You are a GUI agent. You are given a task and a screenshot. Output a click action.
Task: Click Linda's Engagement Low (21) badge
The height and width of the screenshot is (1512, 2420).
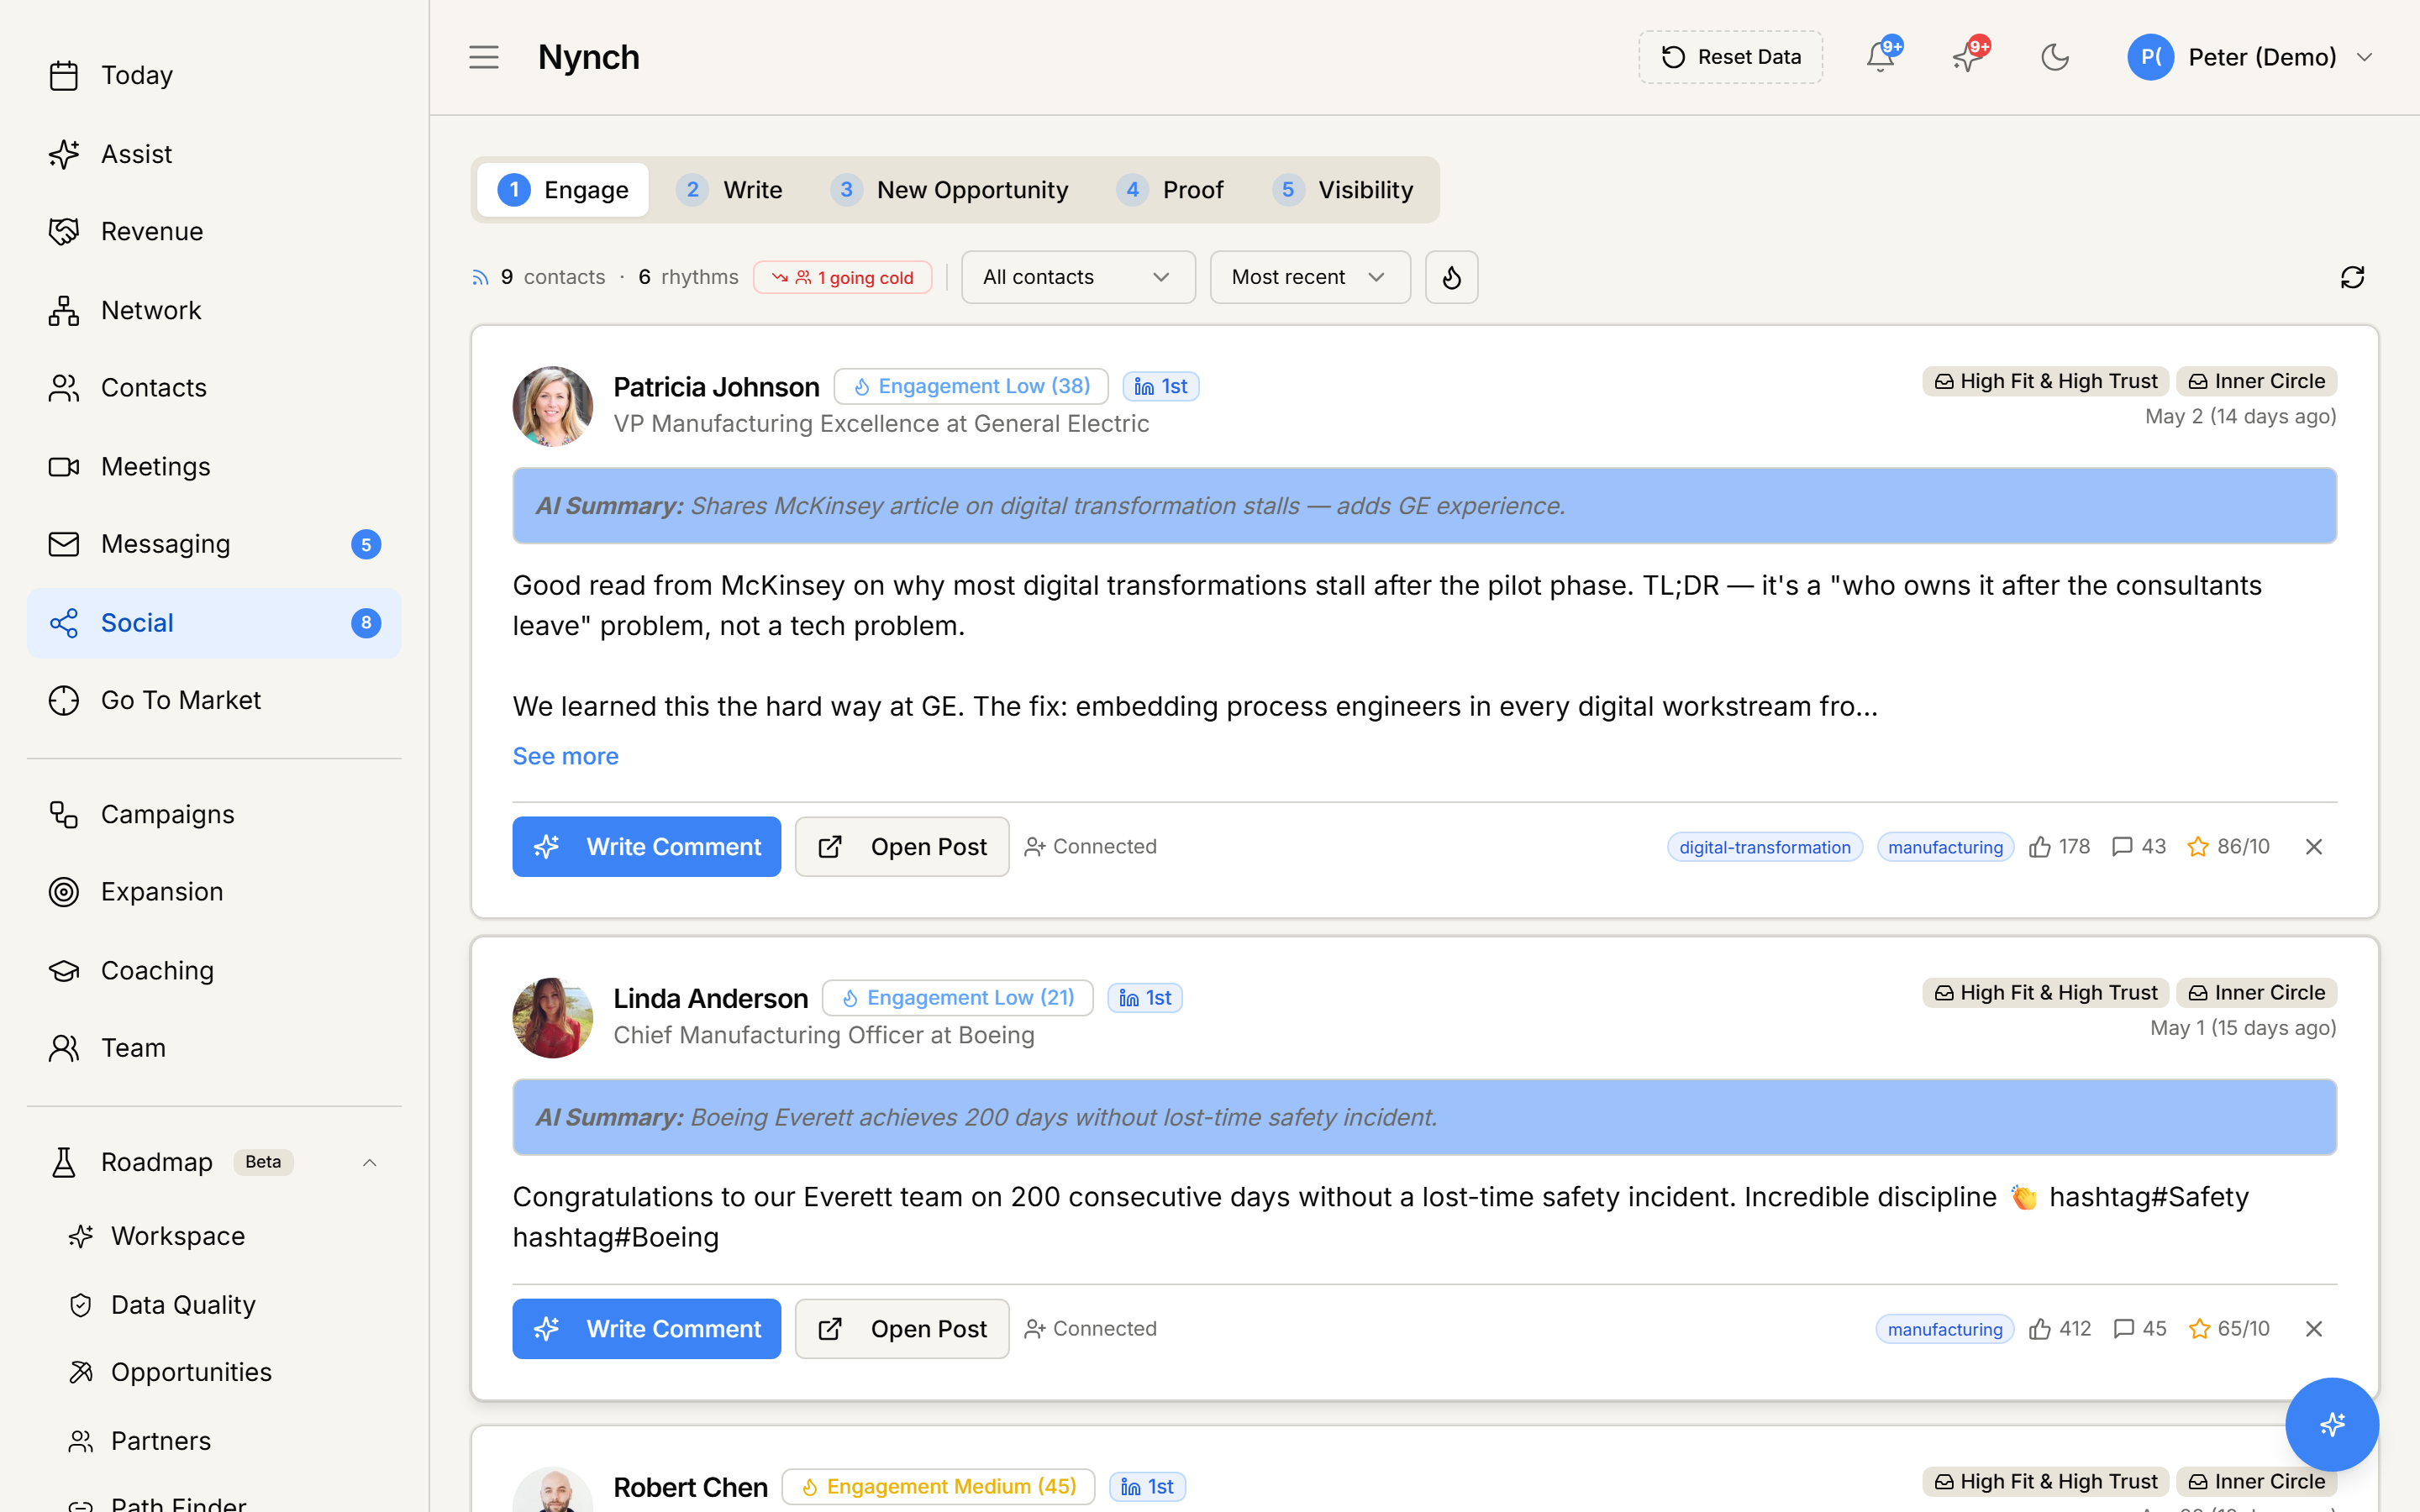[958, 997]
